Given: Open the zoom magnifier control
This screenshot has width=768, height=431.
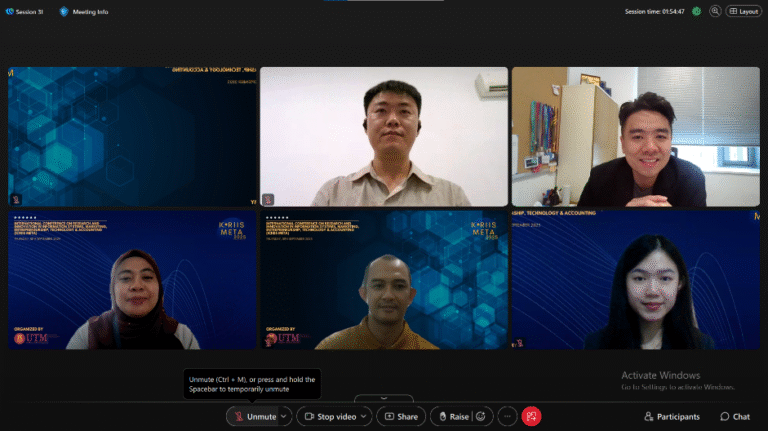Looking at the screenshot, I should [715, 11].
